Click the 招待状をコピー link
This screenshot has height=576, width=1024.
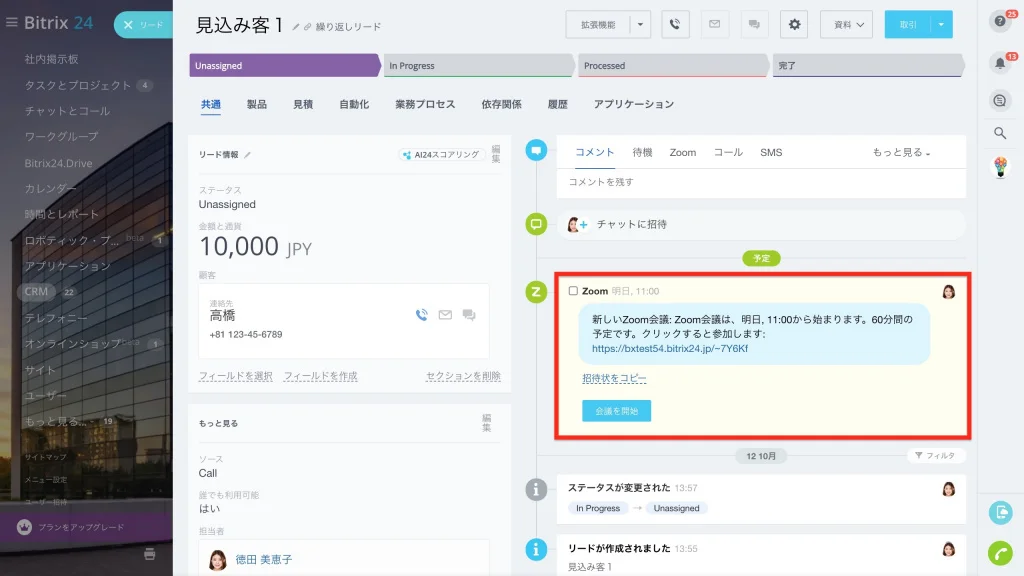[615, 378]
